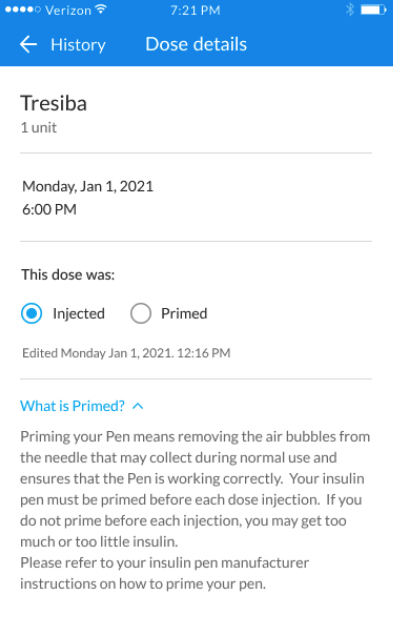Tap the cellular signal dots

(x=23, y=9)
